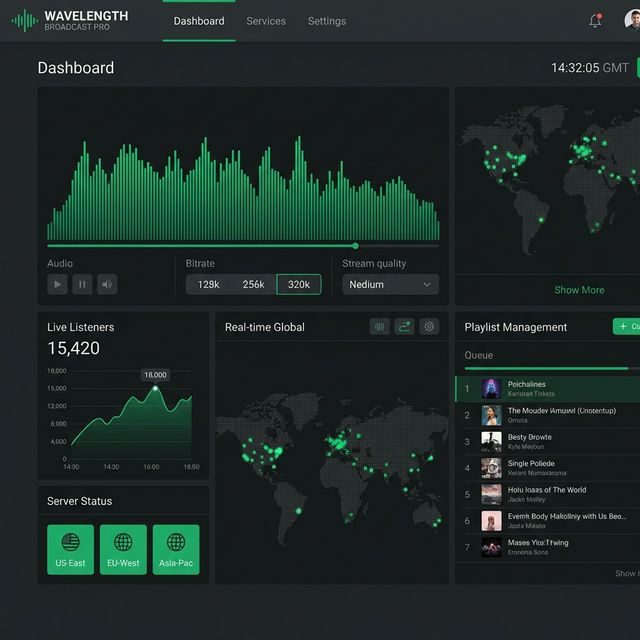Open Real-time Global settings gear

point(429,327)
